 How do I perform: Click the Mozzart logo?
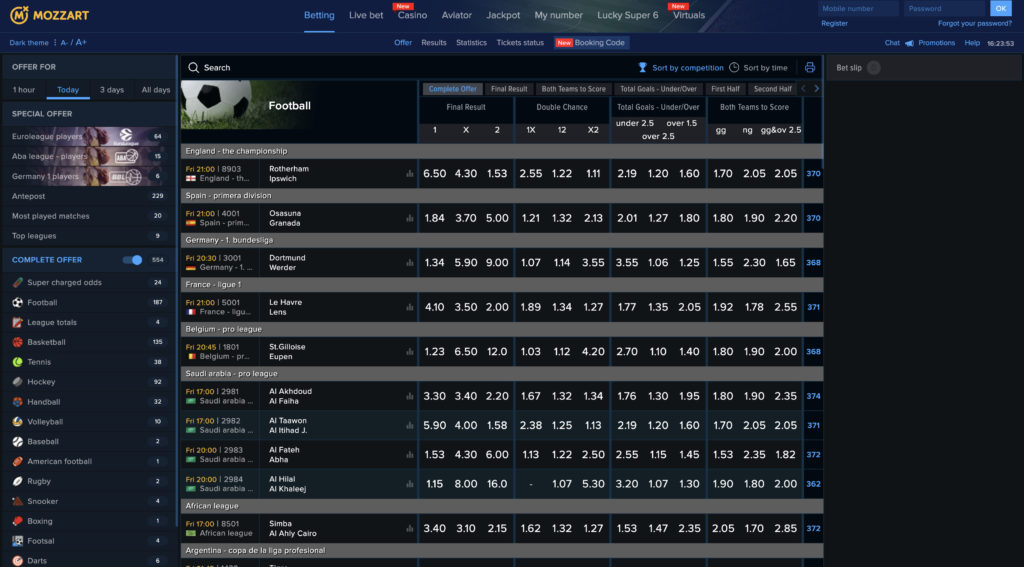tap(50, 15)
